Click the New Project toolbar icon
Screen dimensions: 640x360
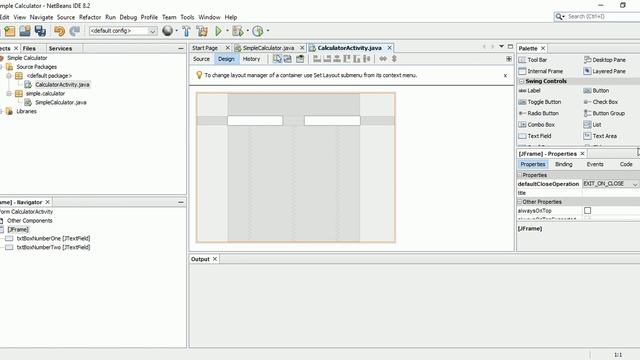[x=10, y=31]
